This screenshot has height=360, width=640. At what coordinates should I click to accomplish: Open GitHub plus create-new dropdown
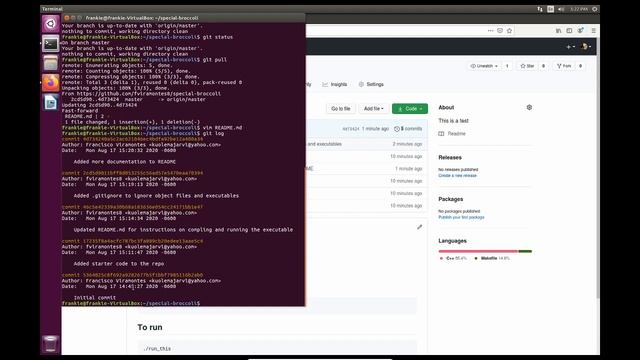pyautogui.click(x=571, y=47)
